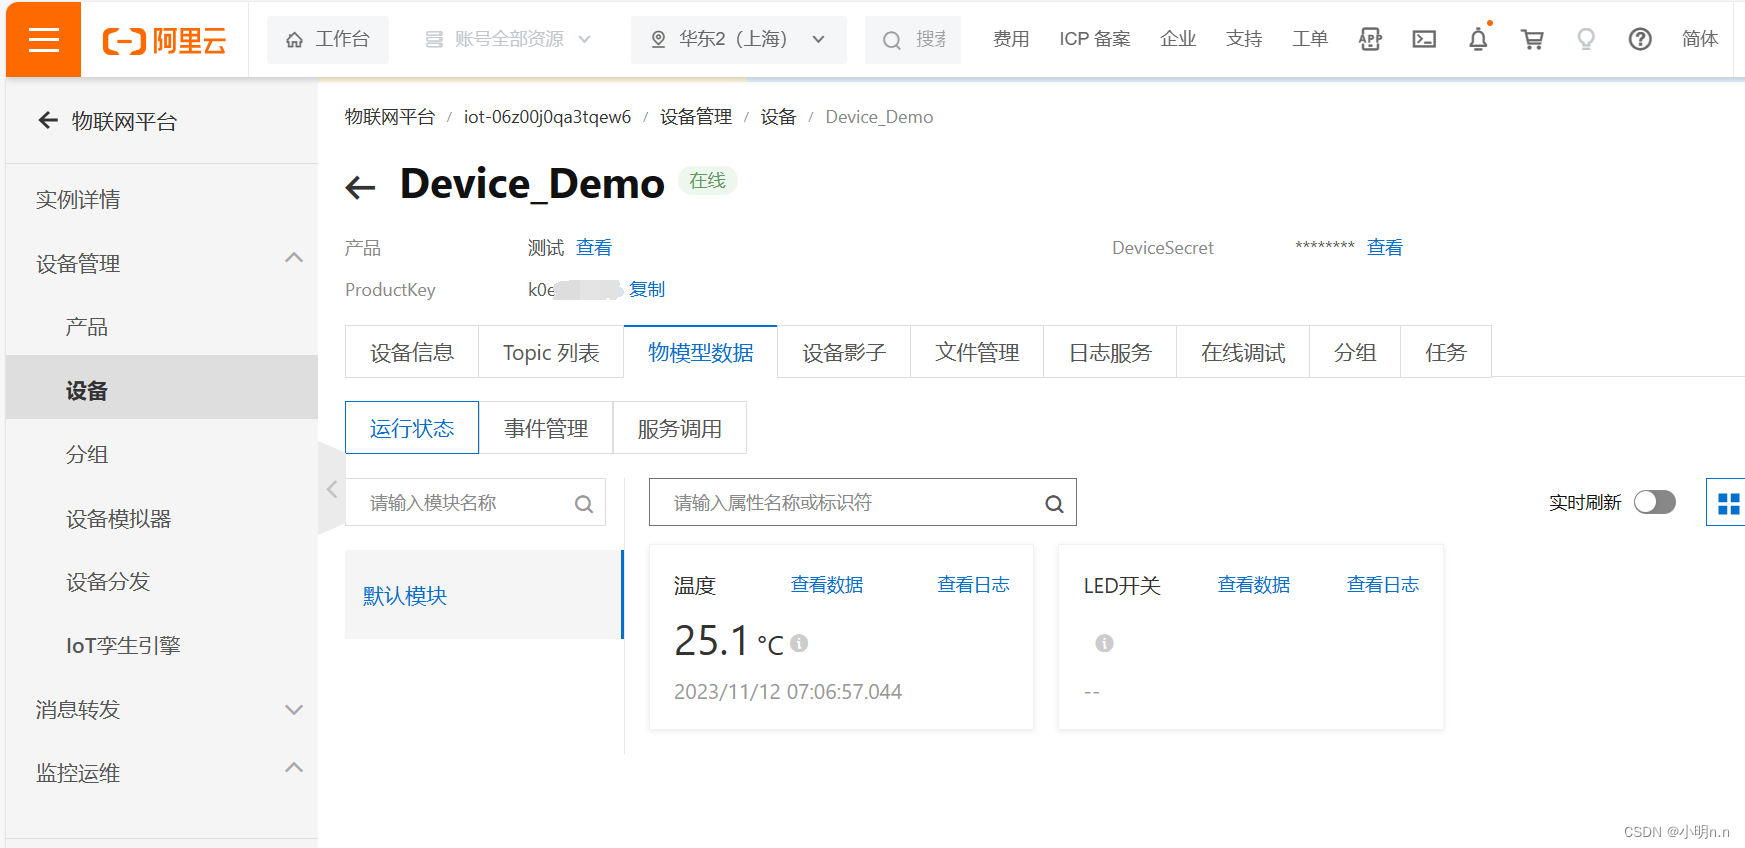Click search icon in property name box

tap(1054, 504)
